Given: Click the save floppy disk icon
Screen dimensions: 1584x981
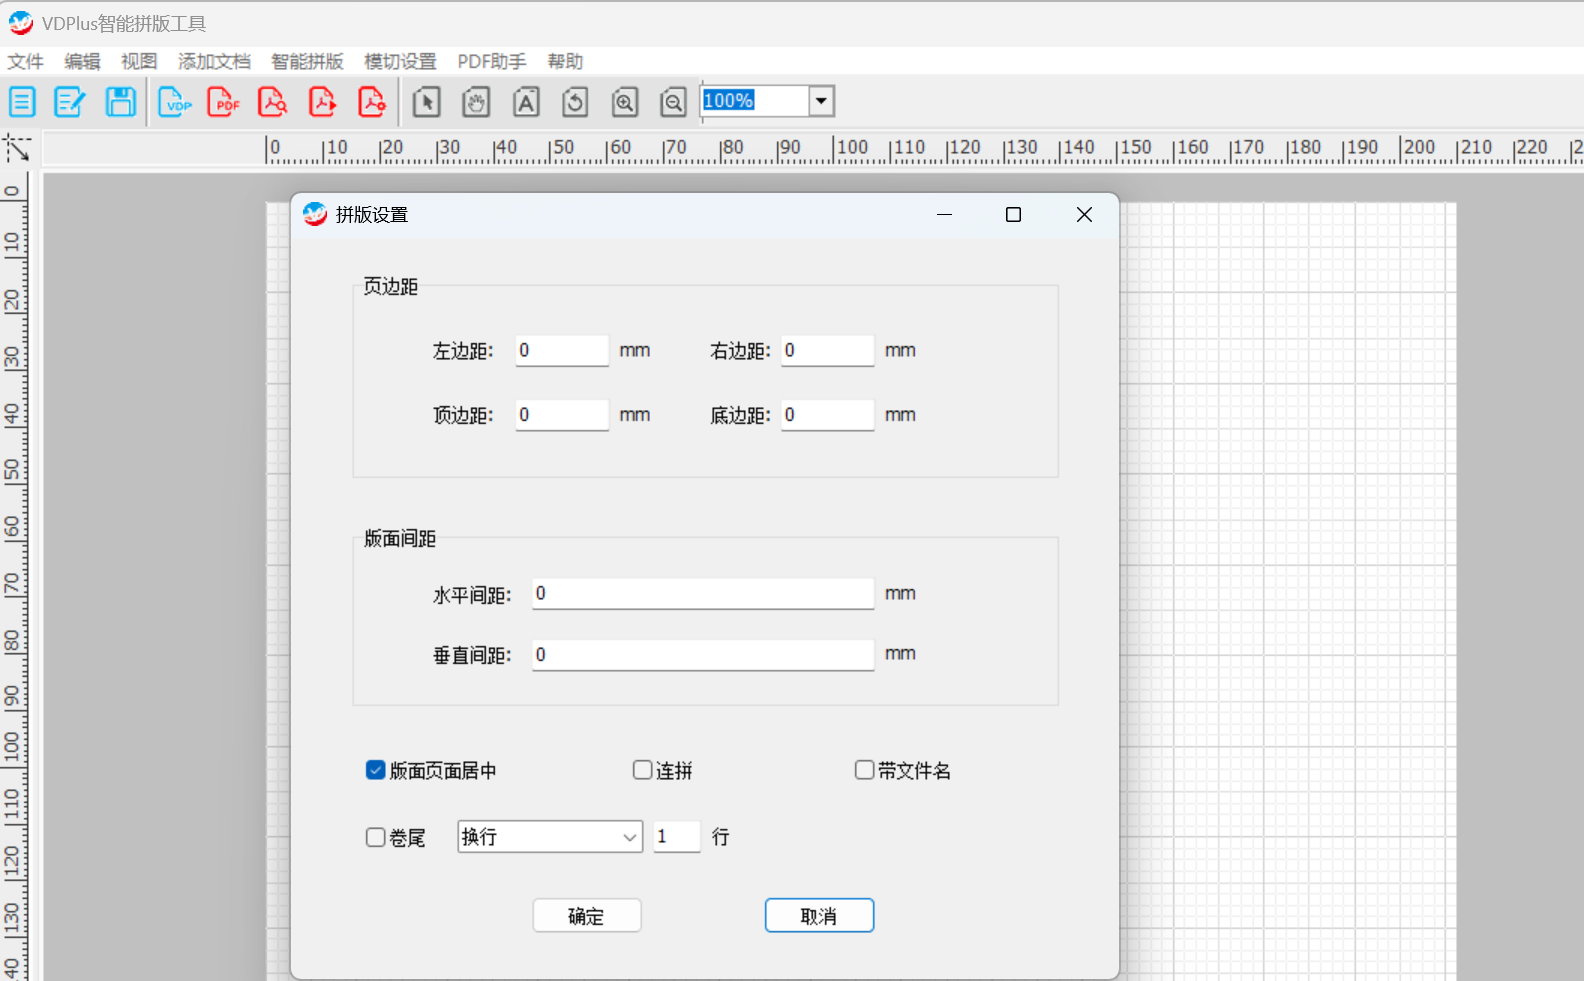Looking at the screenshot, I should click(x=121, y=101).
